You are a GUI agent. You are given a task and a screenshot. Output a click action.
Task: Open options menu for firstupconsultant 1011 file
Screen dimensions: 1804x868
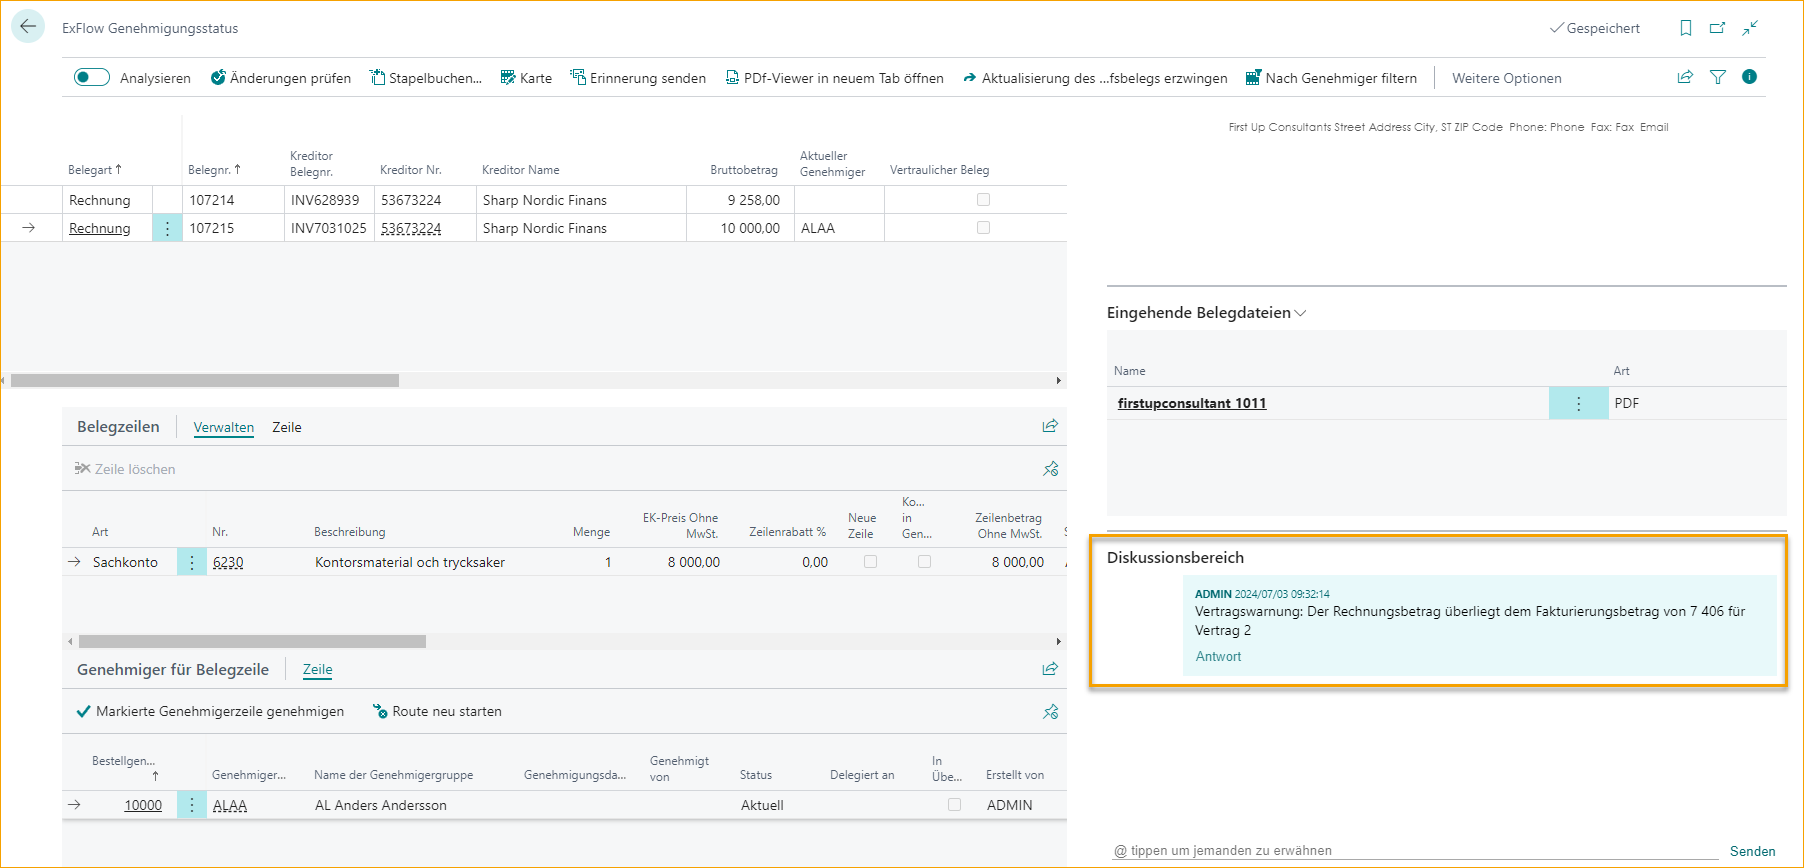(1578, 403)
